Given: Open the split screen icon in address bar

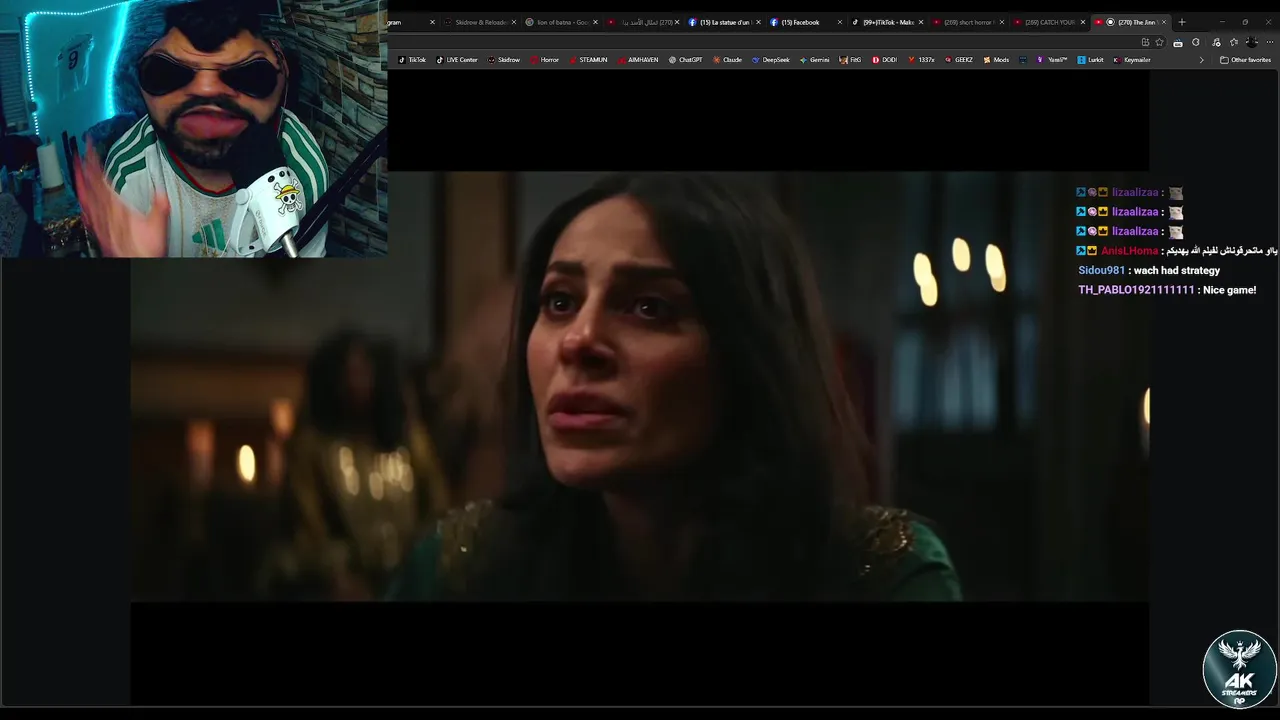Looking at the screenshot, I should pos(1145,42).
